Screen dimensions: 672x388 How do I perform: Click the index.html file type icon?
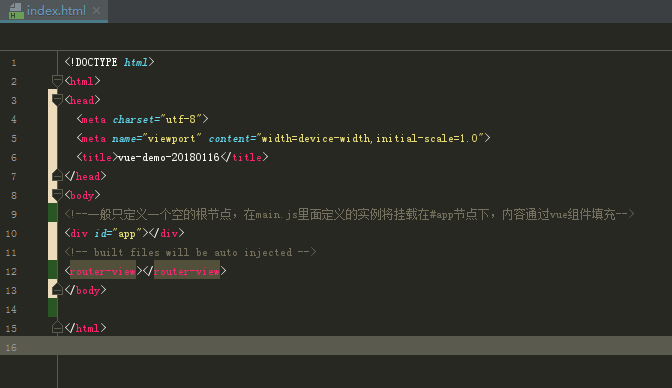pos(16,11)
